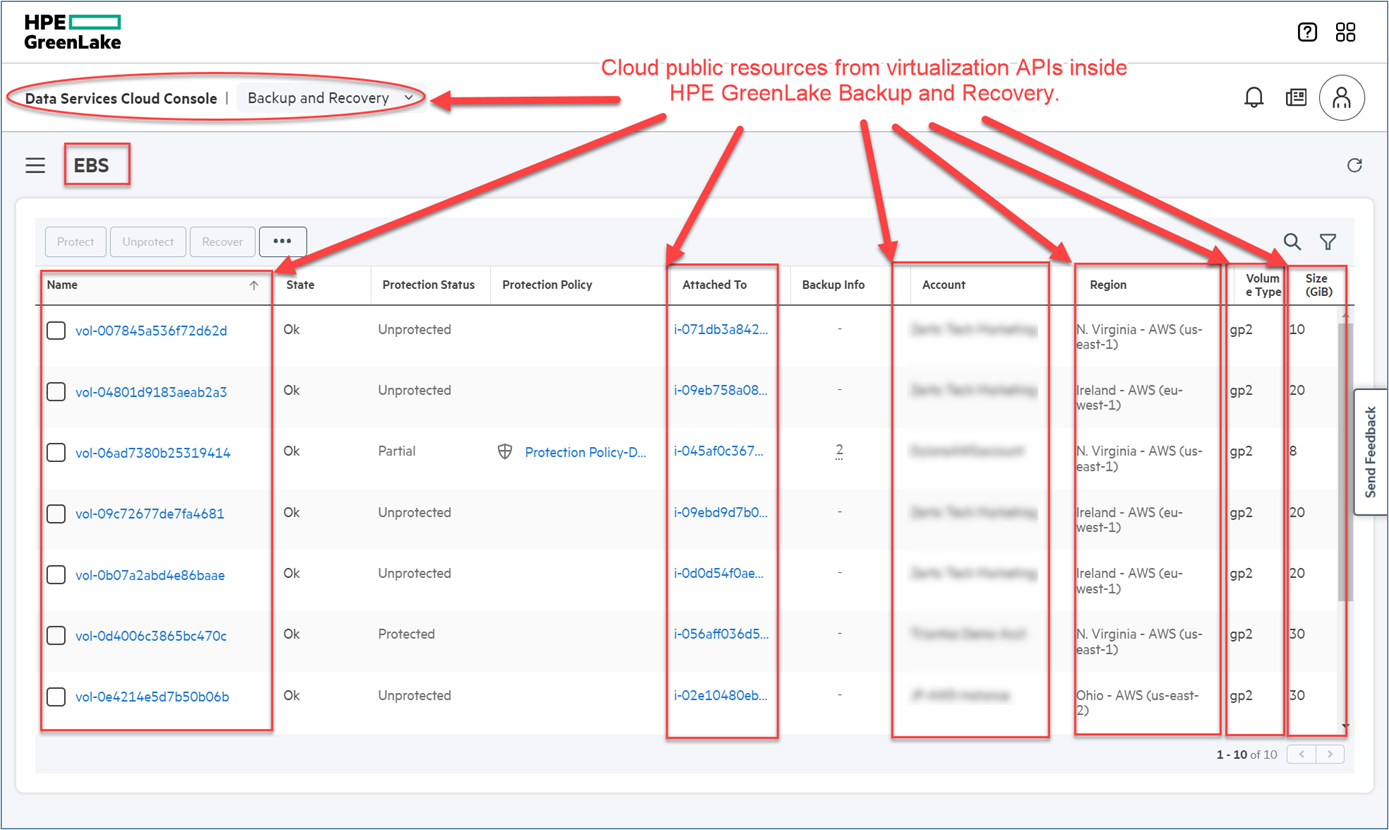This screenshot has height=830, width=1389.
Task: Select checkbox for vol-06ad7380b25319414
Action: point(56,453)
